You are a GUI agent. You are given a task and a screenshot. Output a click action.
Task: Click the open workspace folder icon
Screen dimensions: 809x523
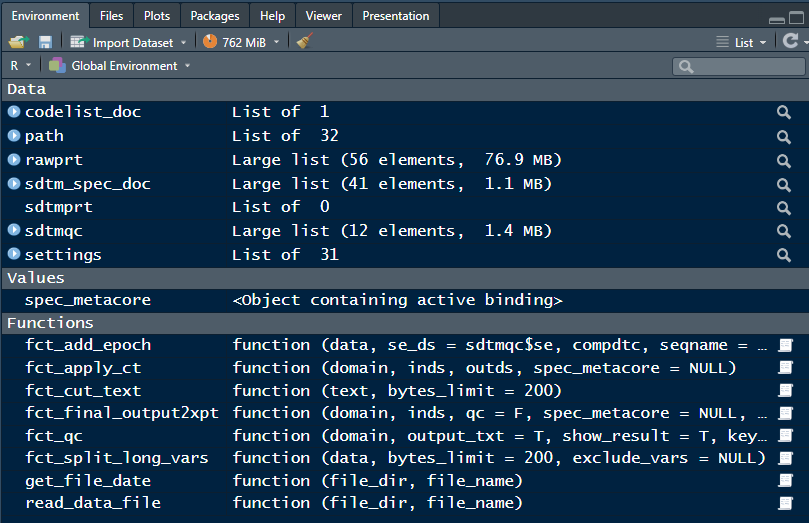tap(19, 42)
